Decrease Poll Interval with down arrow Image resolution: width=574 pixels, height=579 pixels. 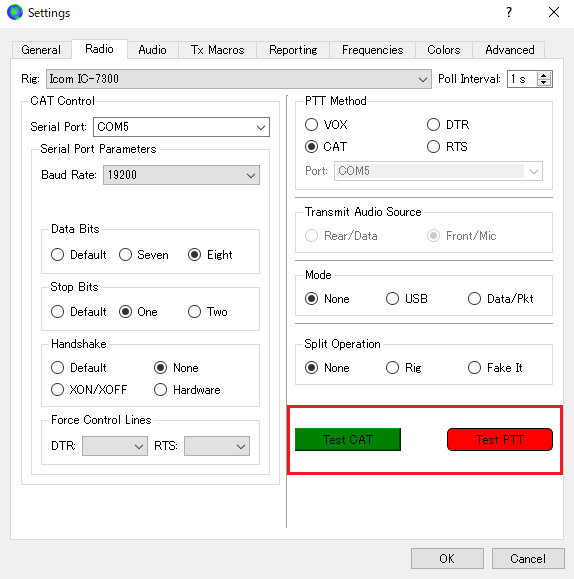[x=543, y=82]
